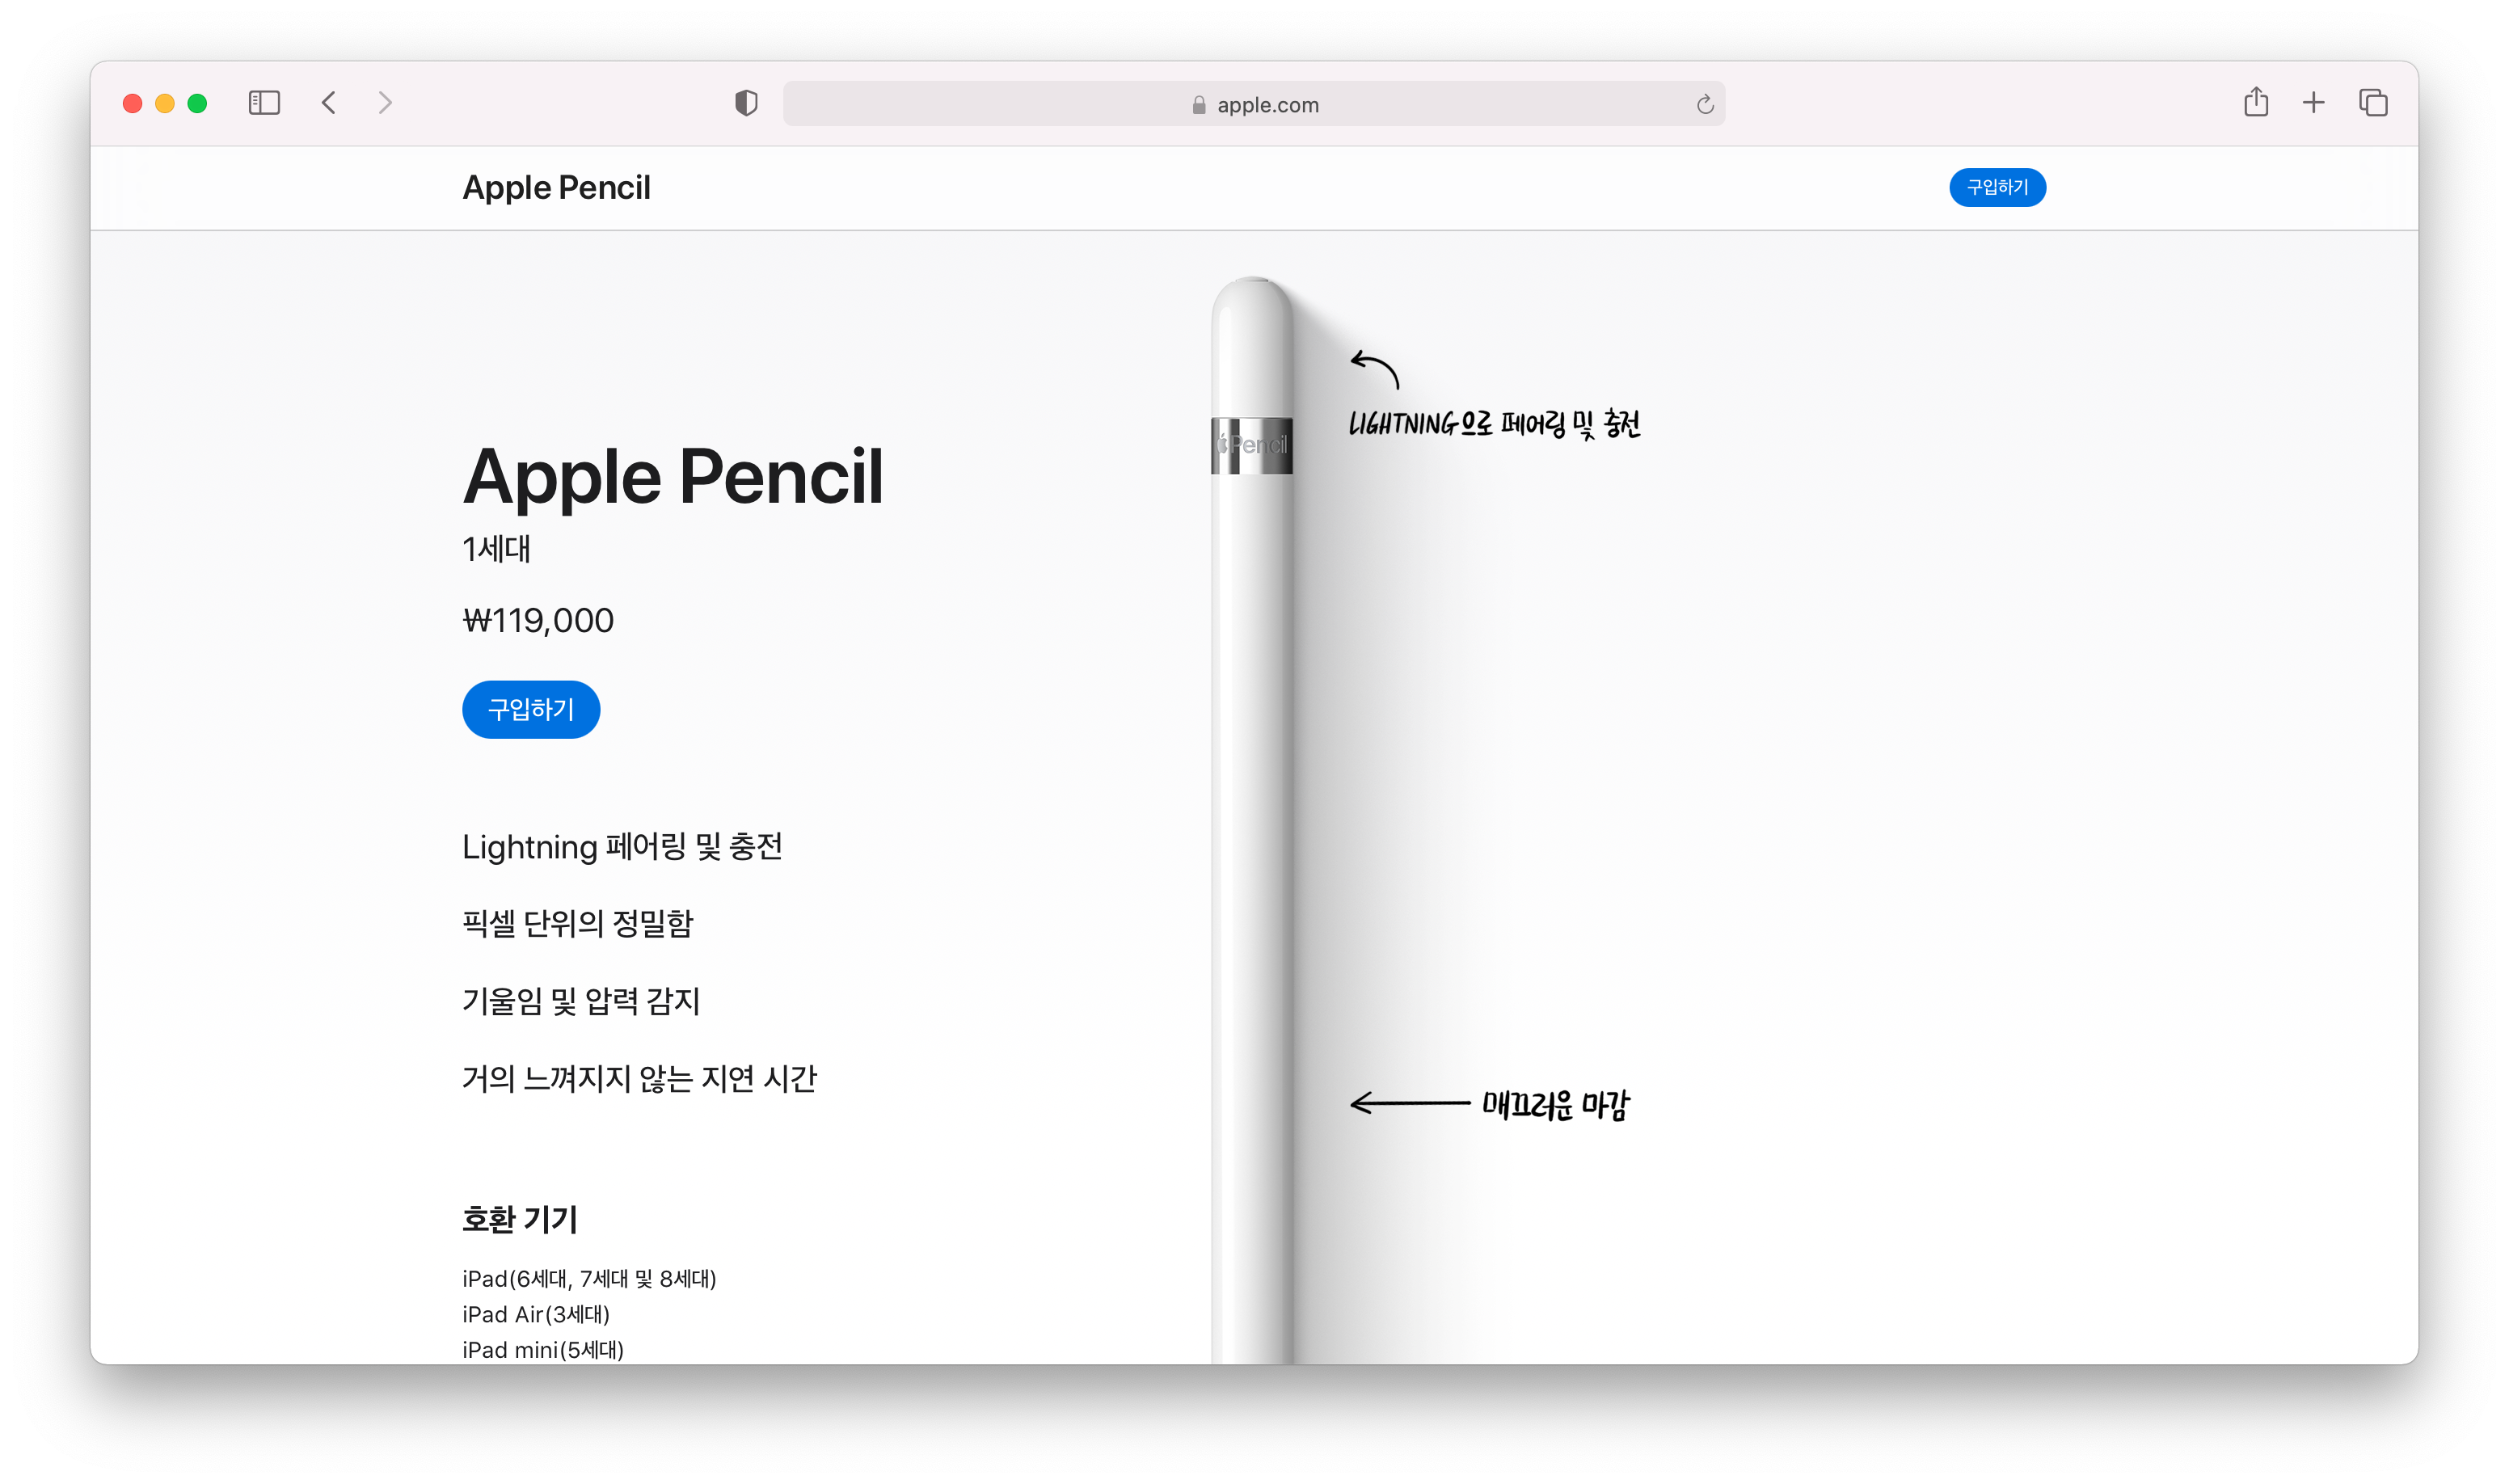The image size is (2509, 1484).
Task: Click the small 구입하기 button in header
Action: 1997,187
